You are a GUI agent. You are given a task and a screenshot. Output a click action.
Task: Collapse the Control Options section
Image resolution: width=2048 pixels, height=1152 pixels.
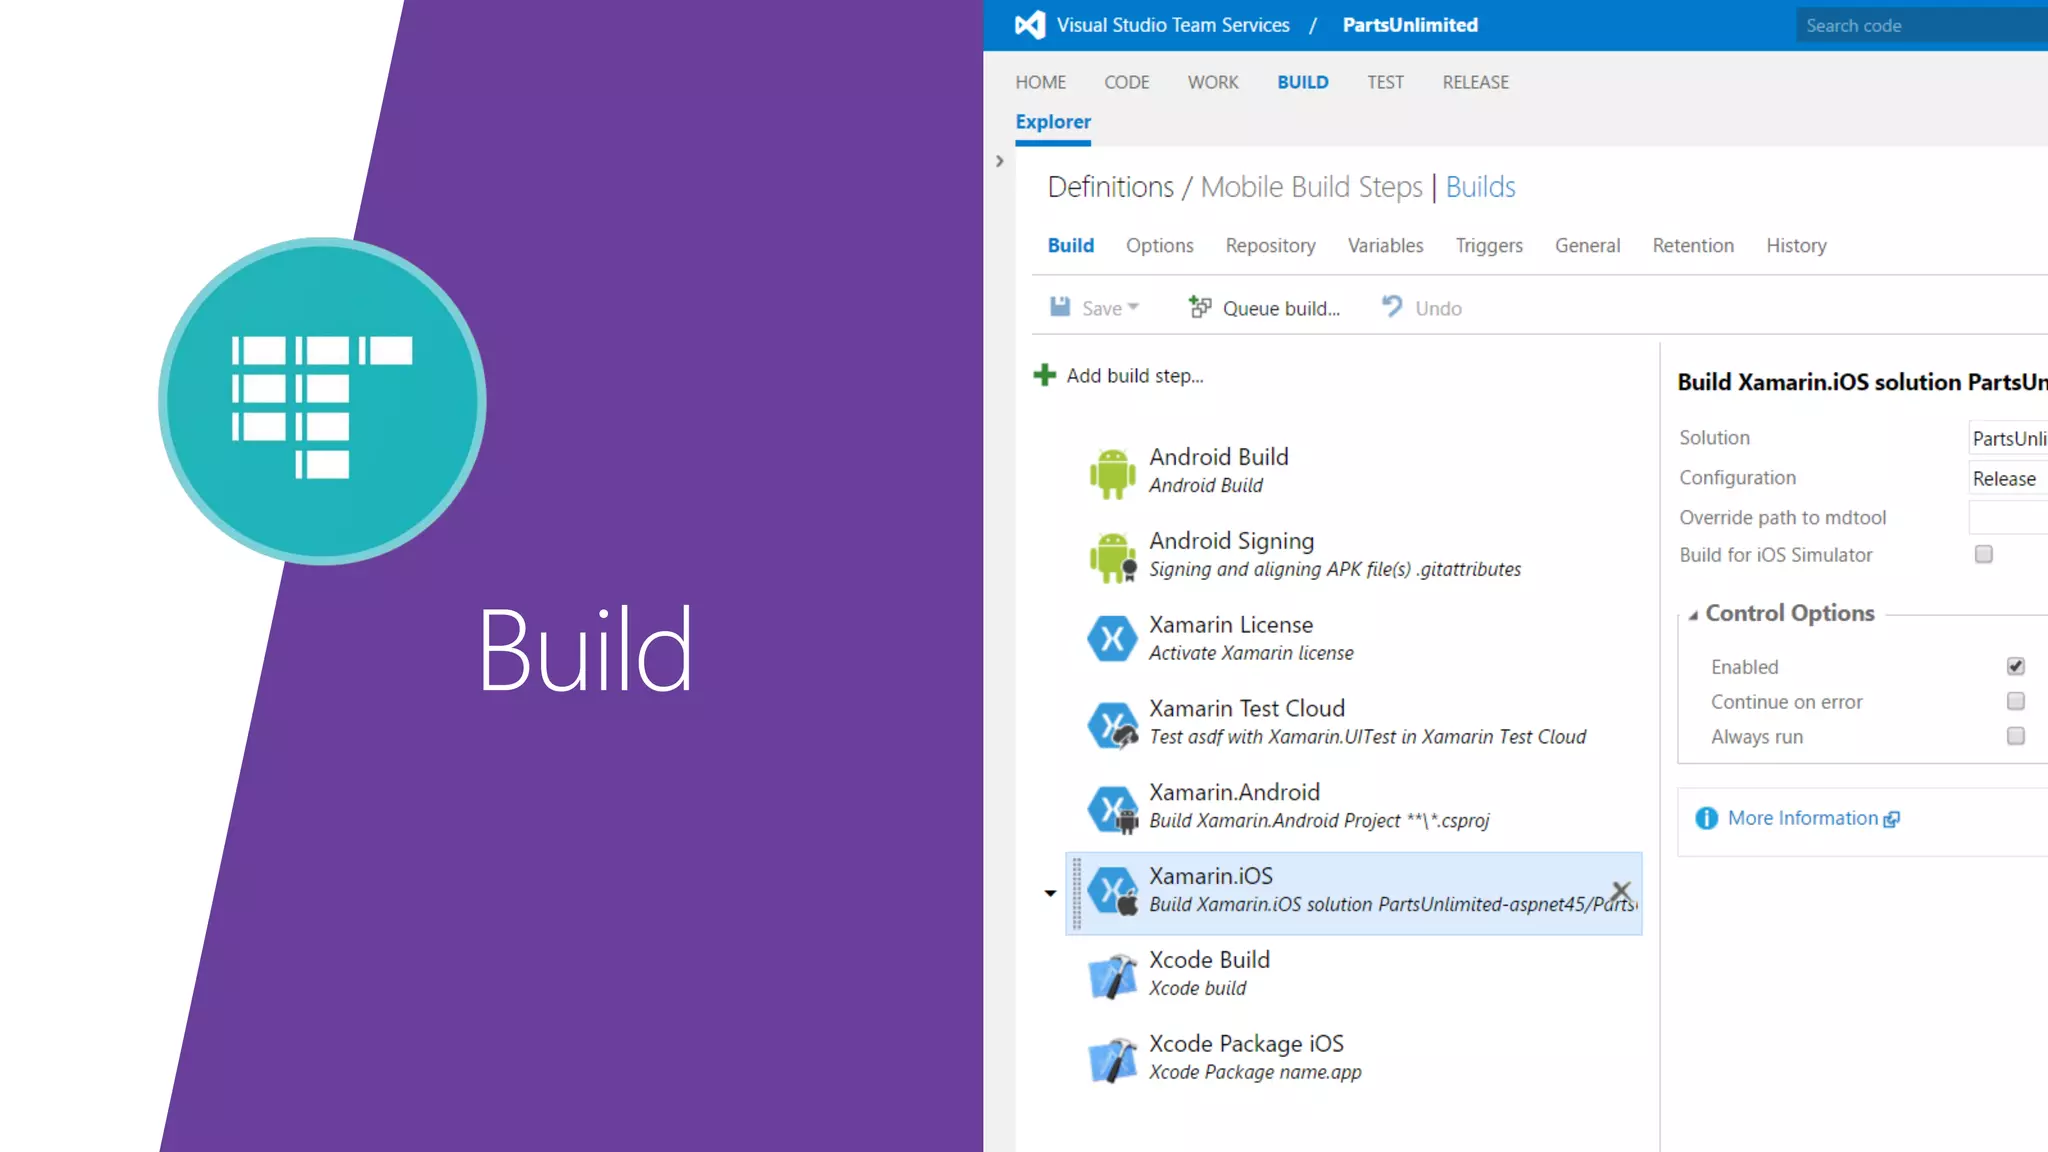pyautogui.click(x=1693, y=615)
